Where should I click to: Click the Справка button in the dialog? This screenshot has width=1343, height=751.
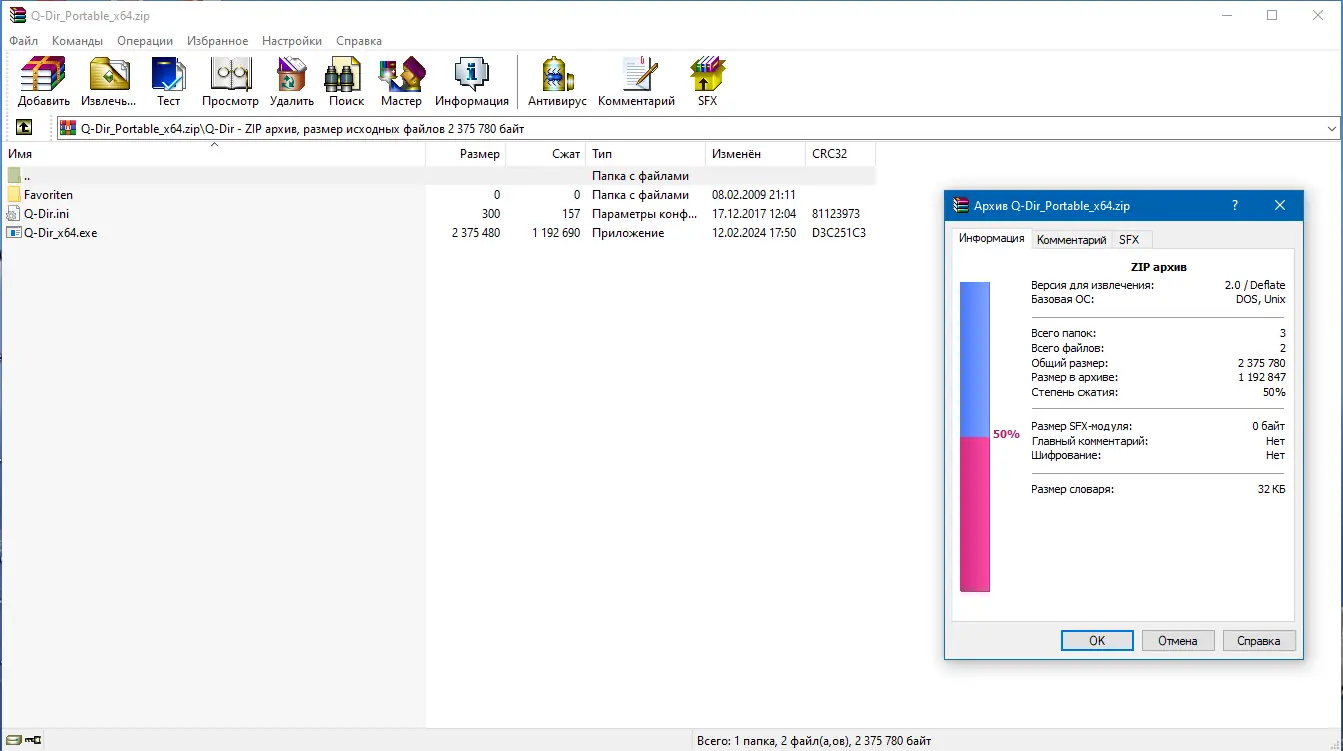1258,640
